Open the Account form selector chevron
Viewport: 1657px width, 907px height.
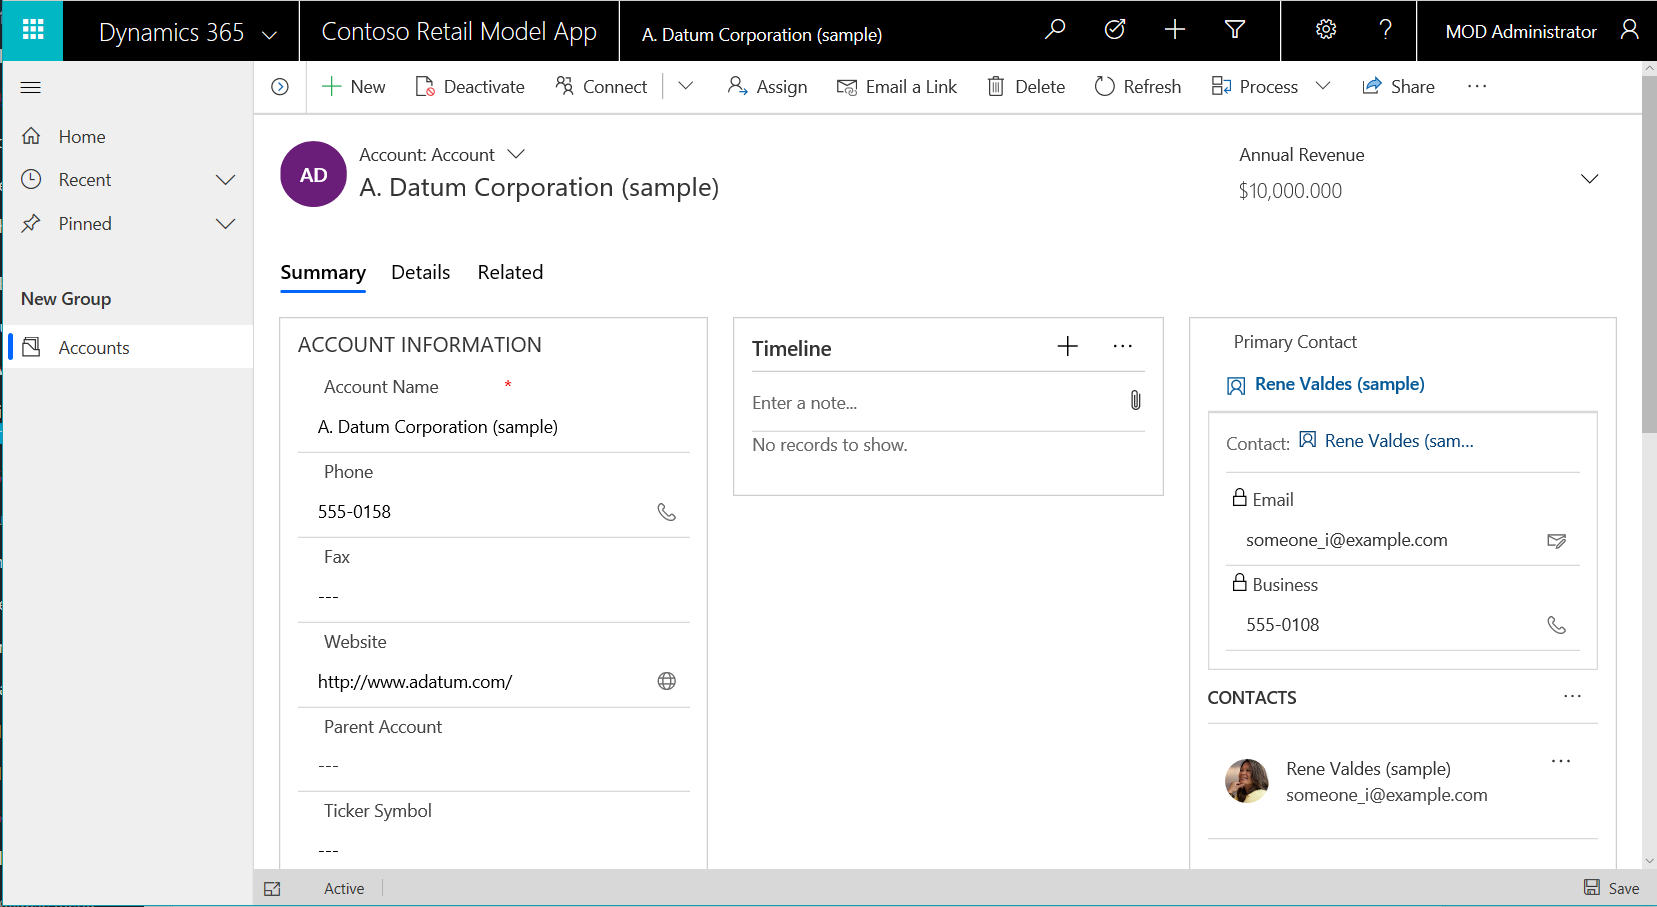[516, 154]
